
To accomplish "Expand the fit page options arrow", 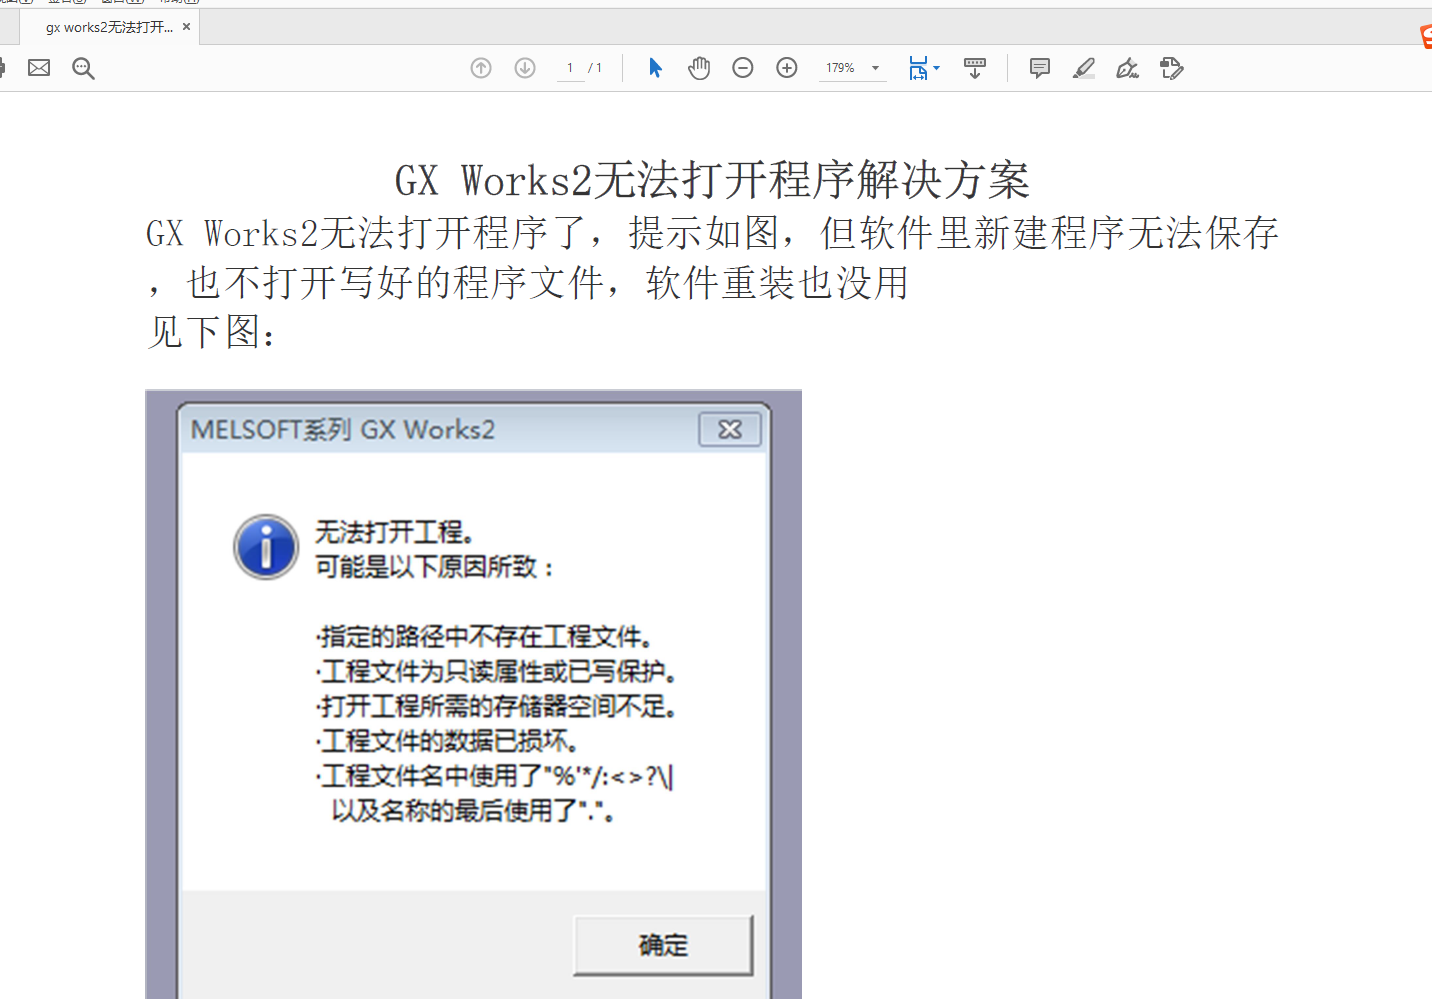I will click(937, 68).
